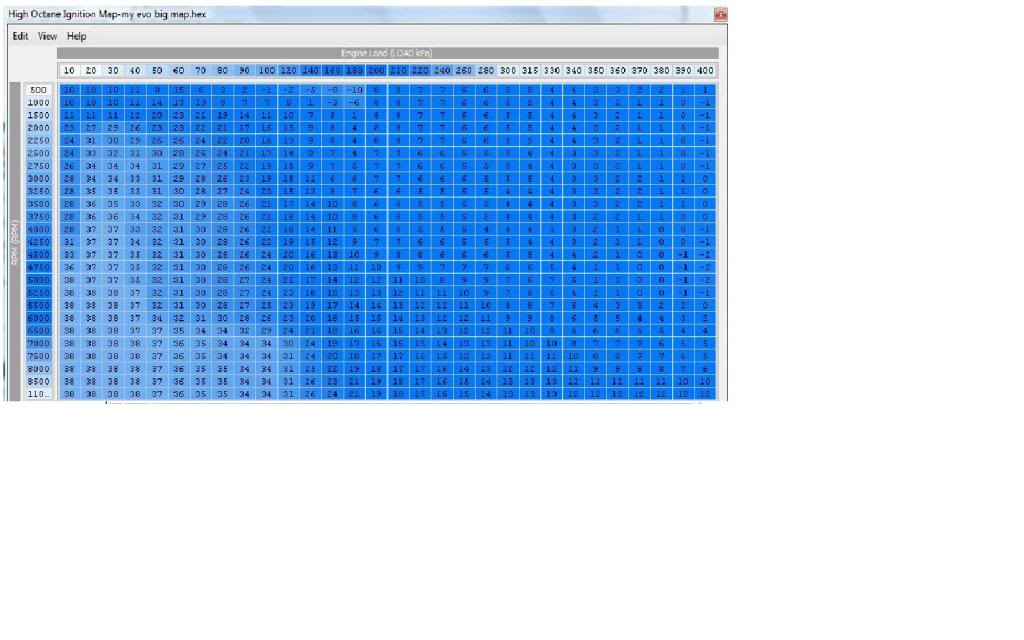Image resolution: width=1024 pixels, height=640 pixels.
Task: Select the 7000 RPM row header
Action: point(39,344)
